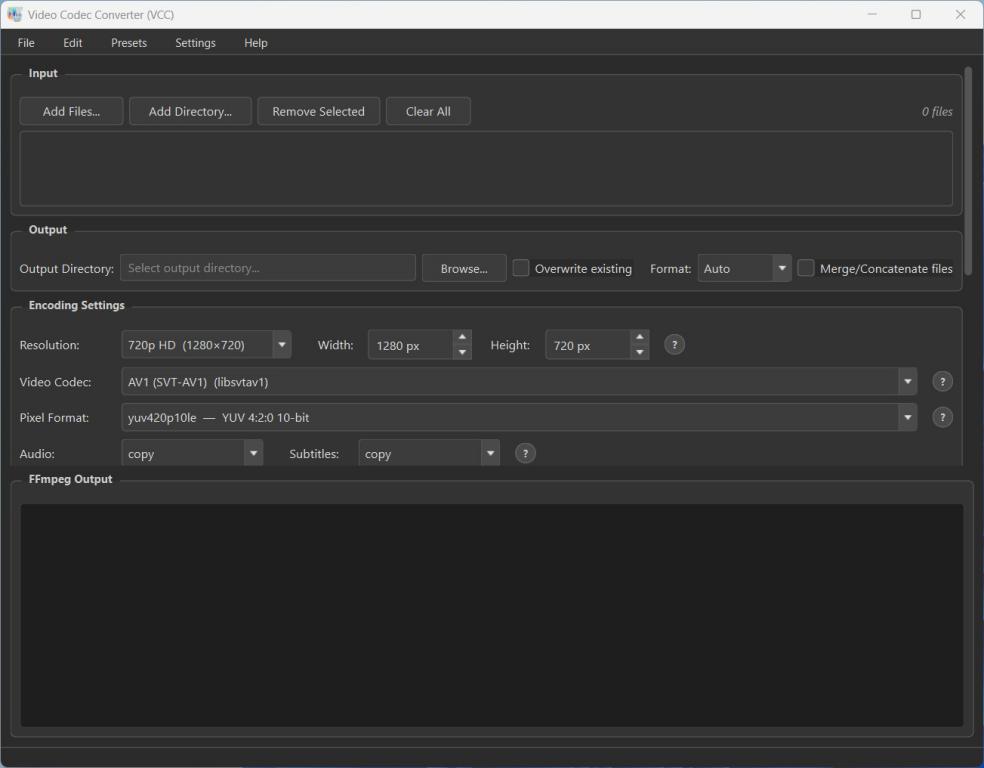Click Browse for output directory
Screen dimensions: 984x768
(x=464, y=268)
